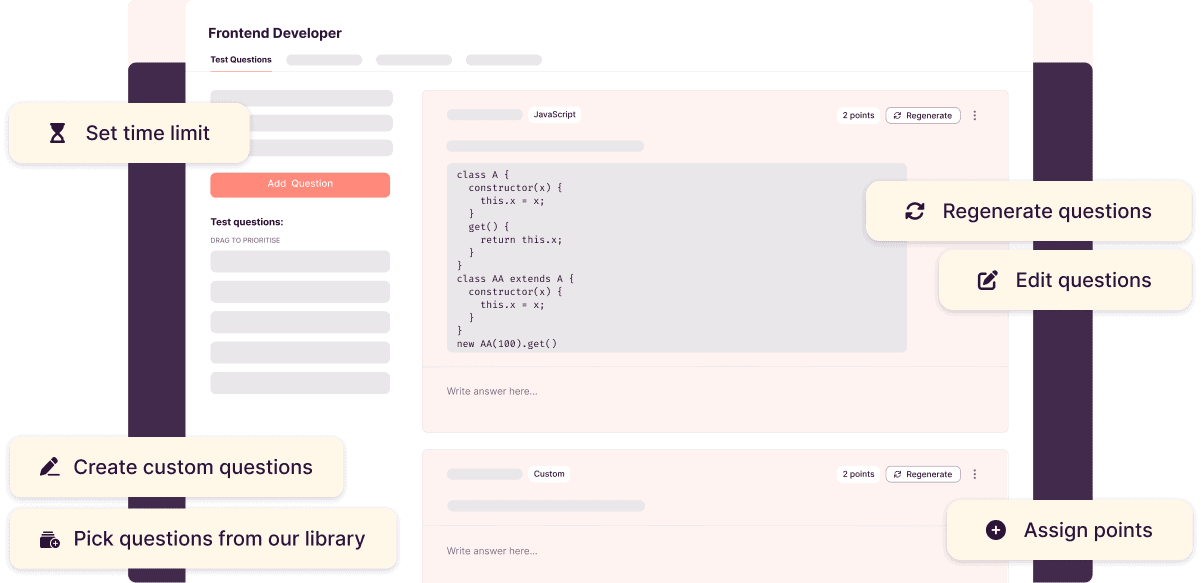Switch to the Test Questions tab
Image resolution: width=1201 pixels, height=583 pixels.
pos(241,59)
